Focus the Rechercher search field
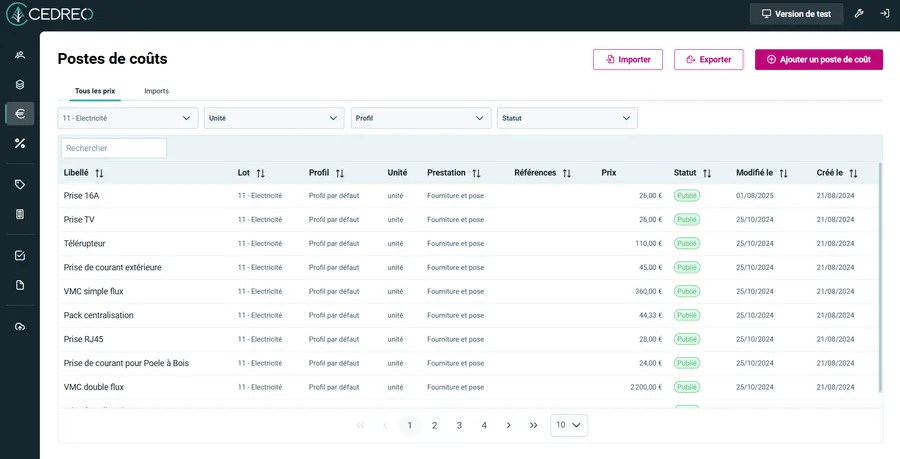Viewport: 900px width, 459px height. pos(113,148)
